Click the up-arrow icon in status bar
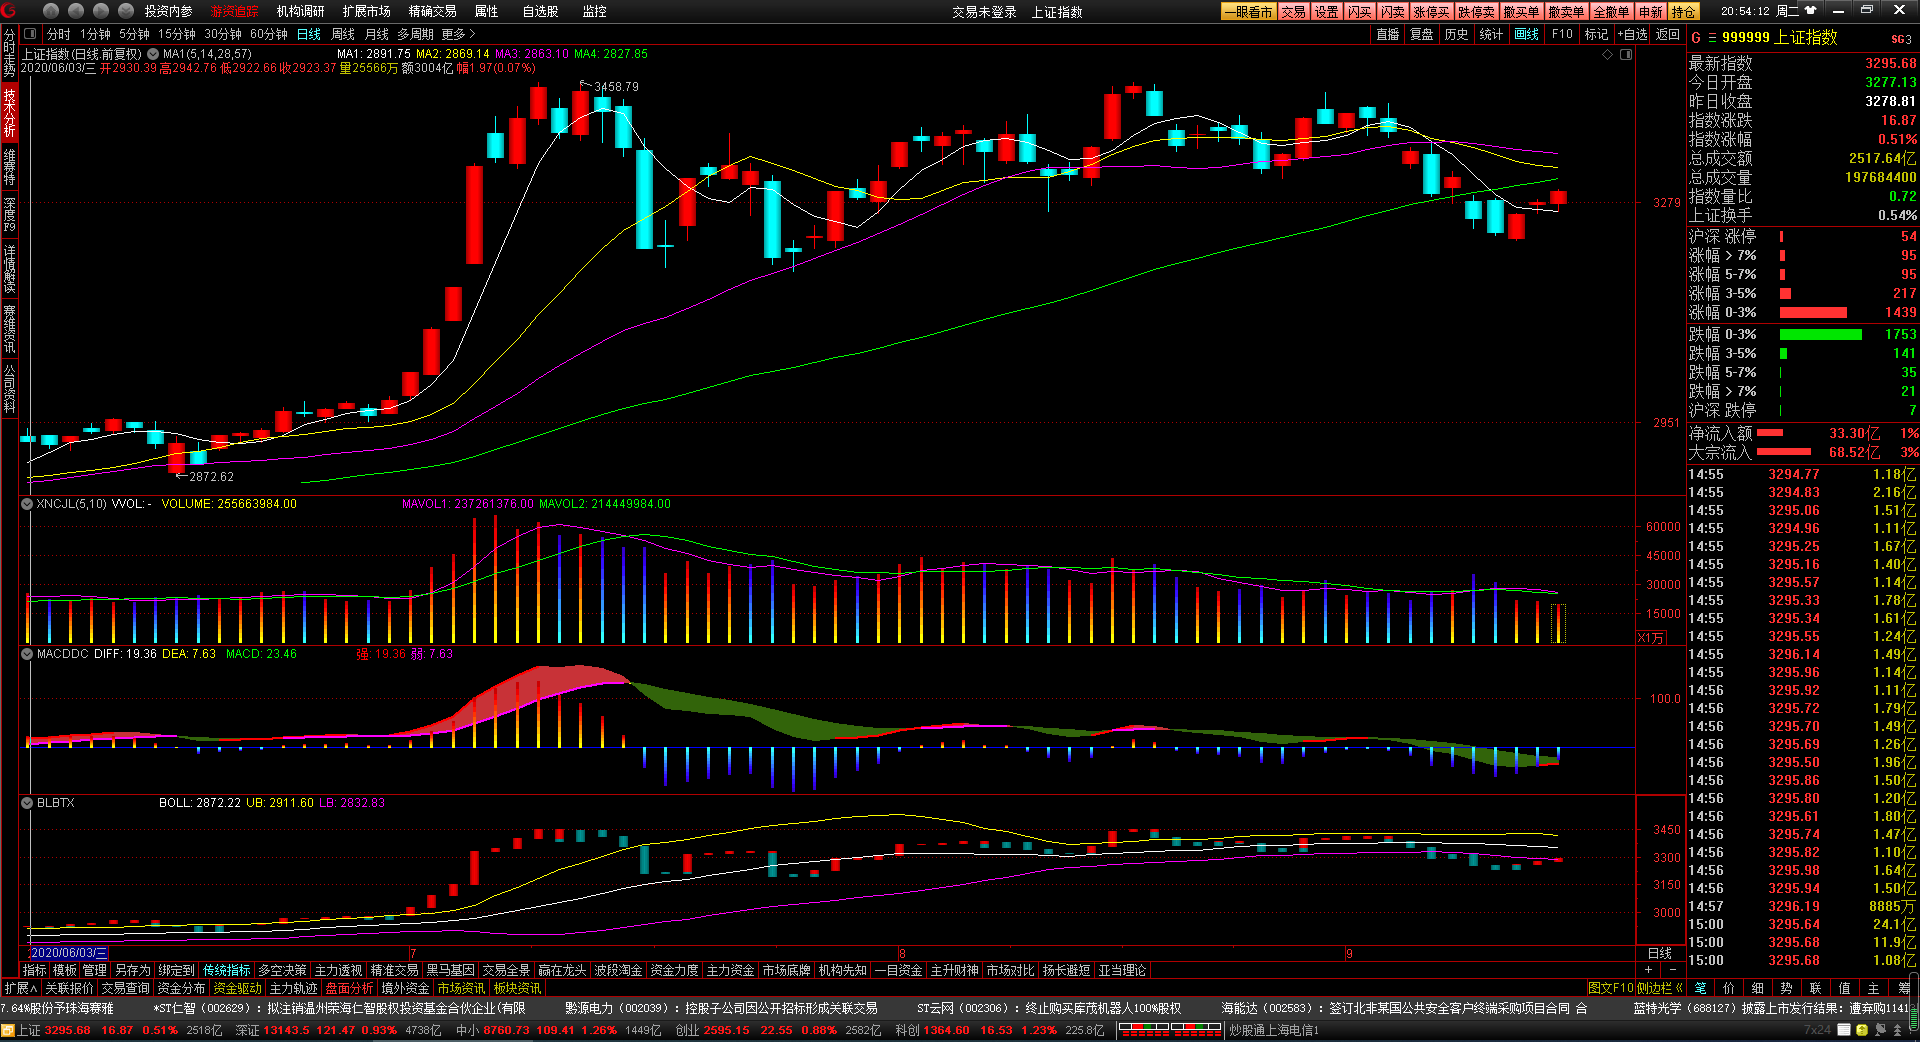The width and height of the screenshot is (1920, 1042). click(1896, 1030)
